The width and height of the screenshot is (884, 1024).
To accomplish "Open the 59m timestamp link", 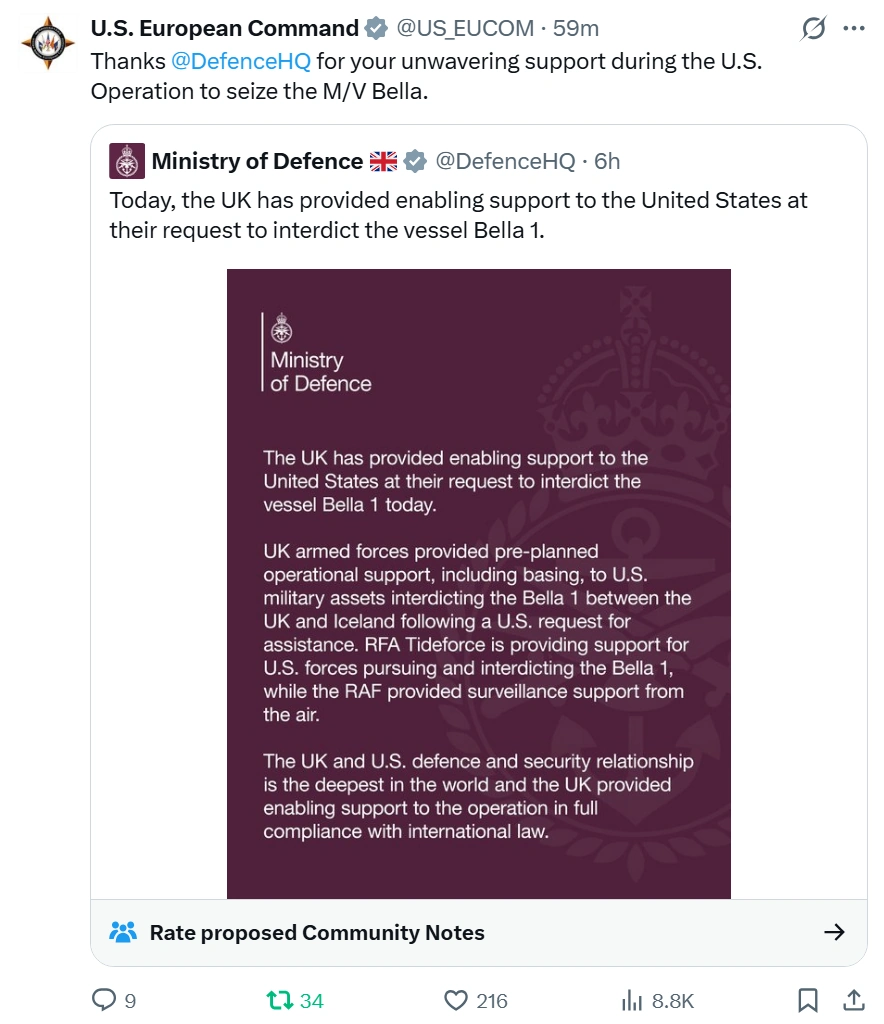I will [x=576, y=29].
